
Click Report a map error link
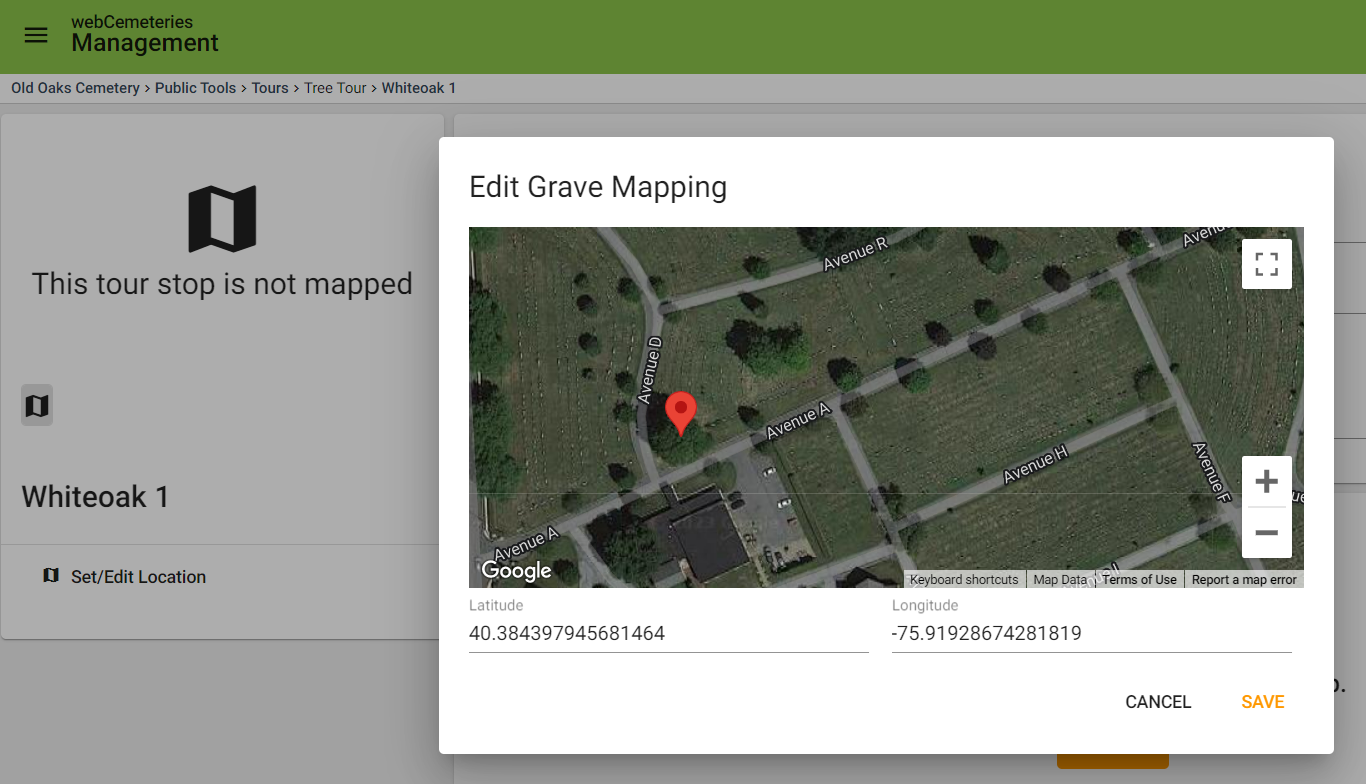(x=1244, y=579)
